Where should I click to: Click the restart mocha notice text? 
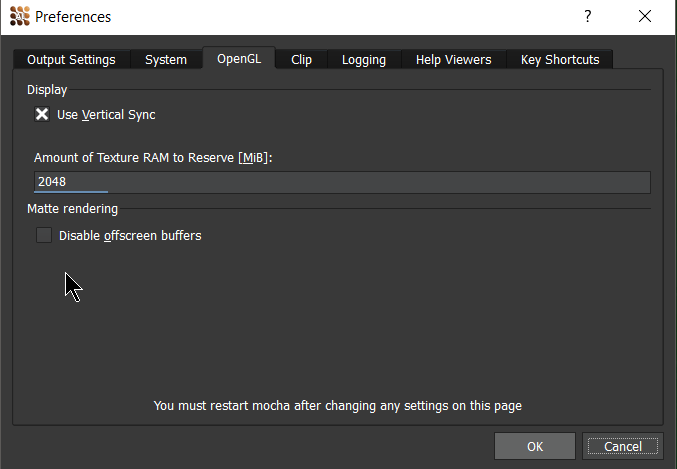tap(337, 406)
